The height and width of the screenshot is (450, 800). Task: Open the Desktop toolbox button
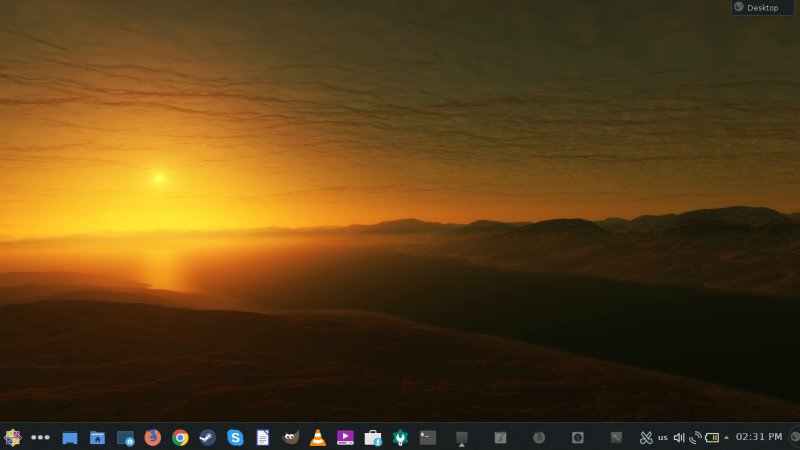pyautogui.click(x=762, y=7)
